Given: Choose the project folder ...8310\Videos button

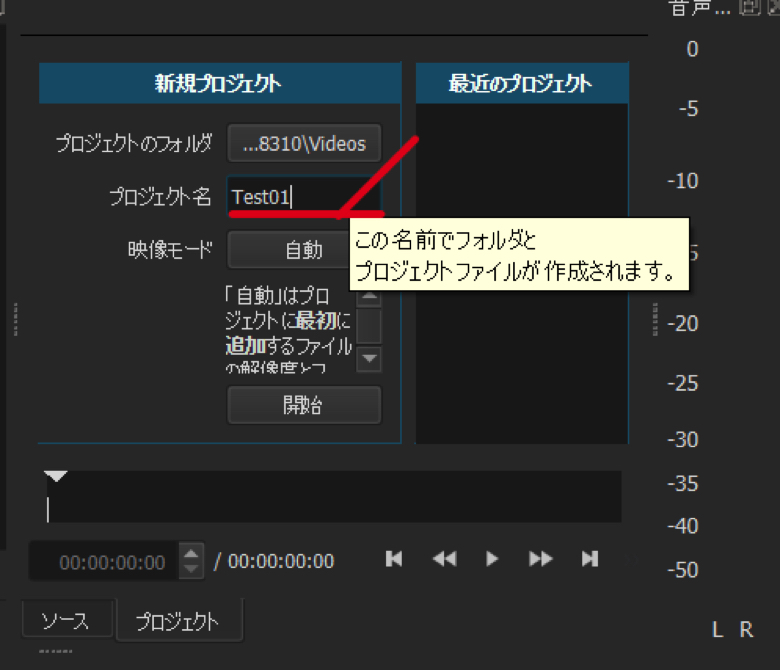Looking at the screenshot, I should tap(304, 143).
